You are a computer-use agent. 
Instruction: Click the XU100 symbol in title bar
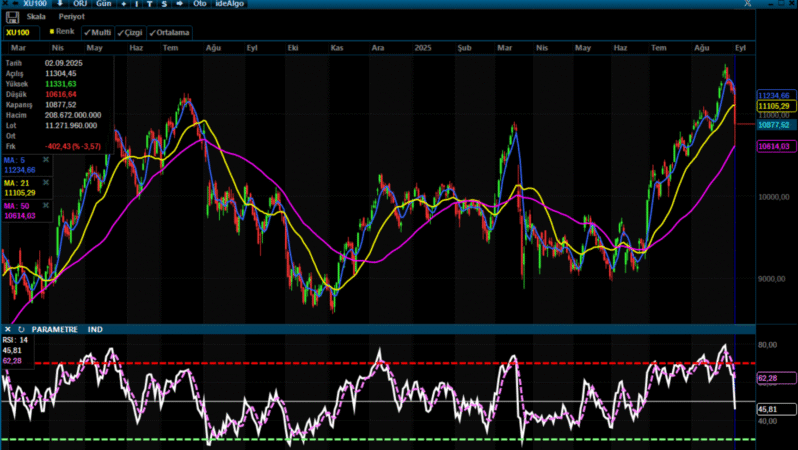35,4
